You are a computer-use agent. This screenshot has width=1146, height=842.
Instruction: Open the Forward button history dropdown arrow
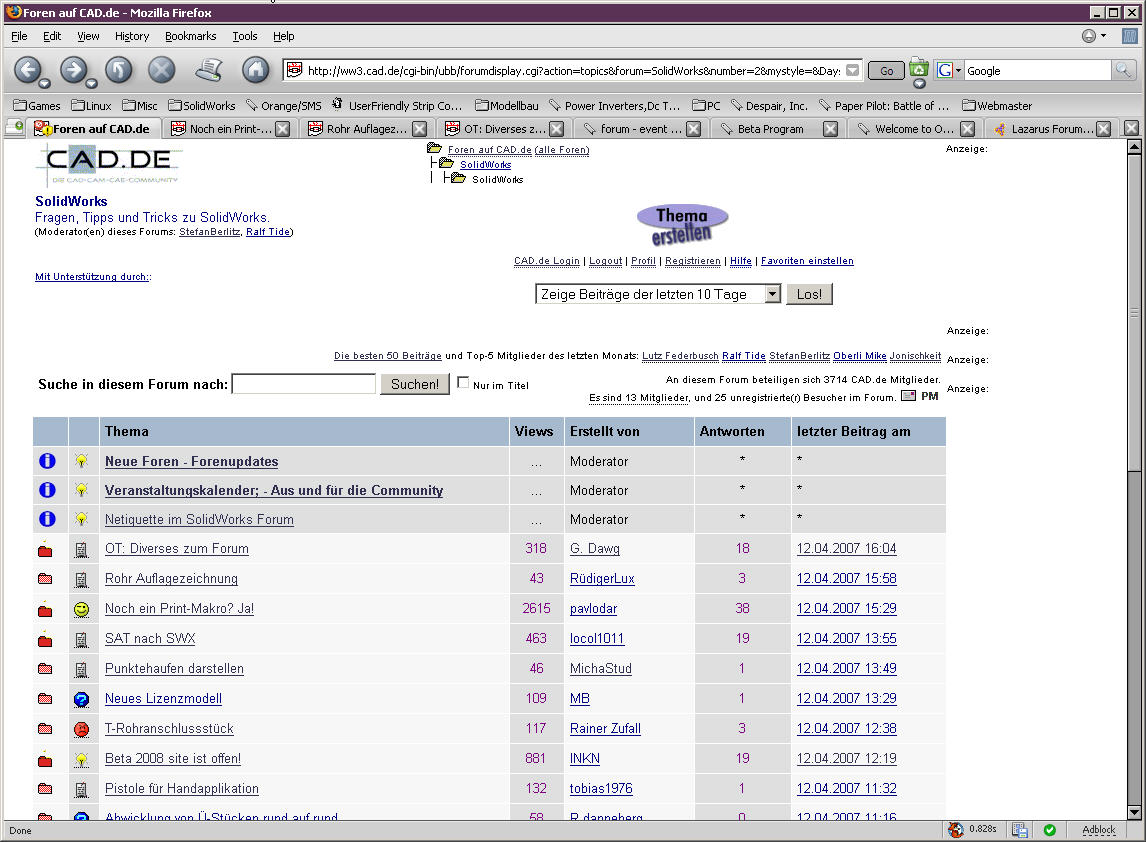[x=90, y=84]
